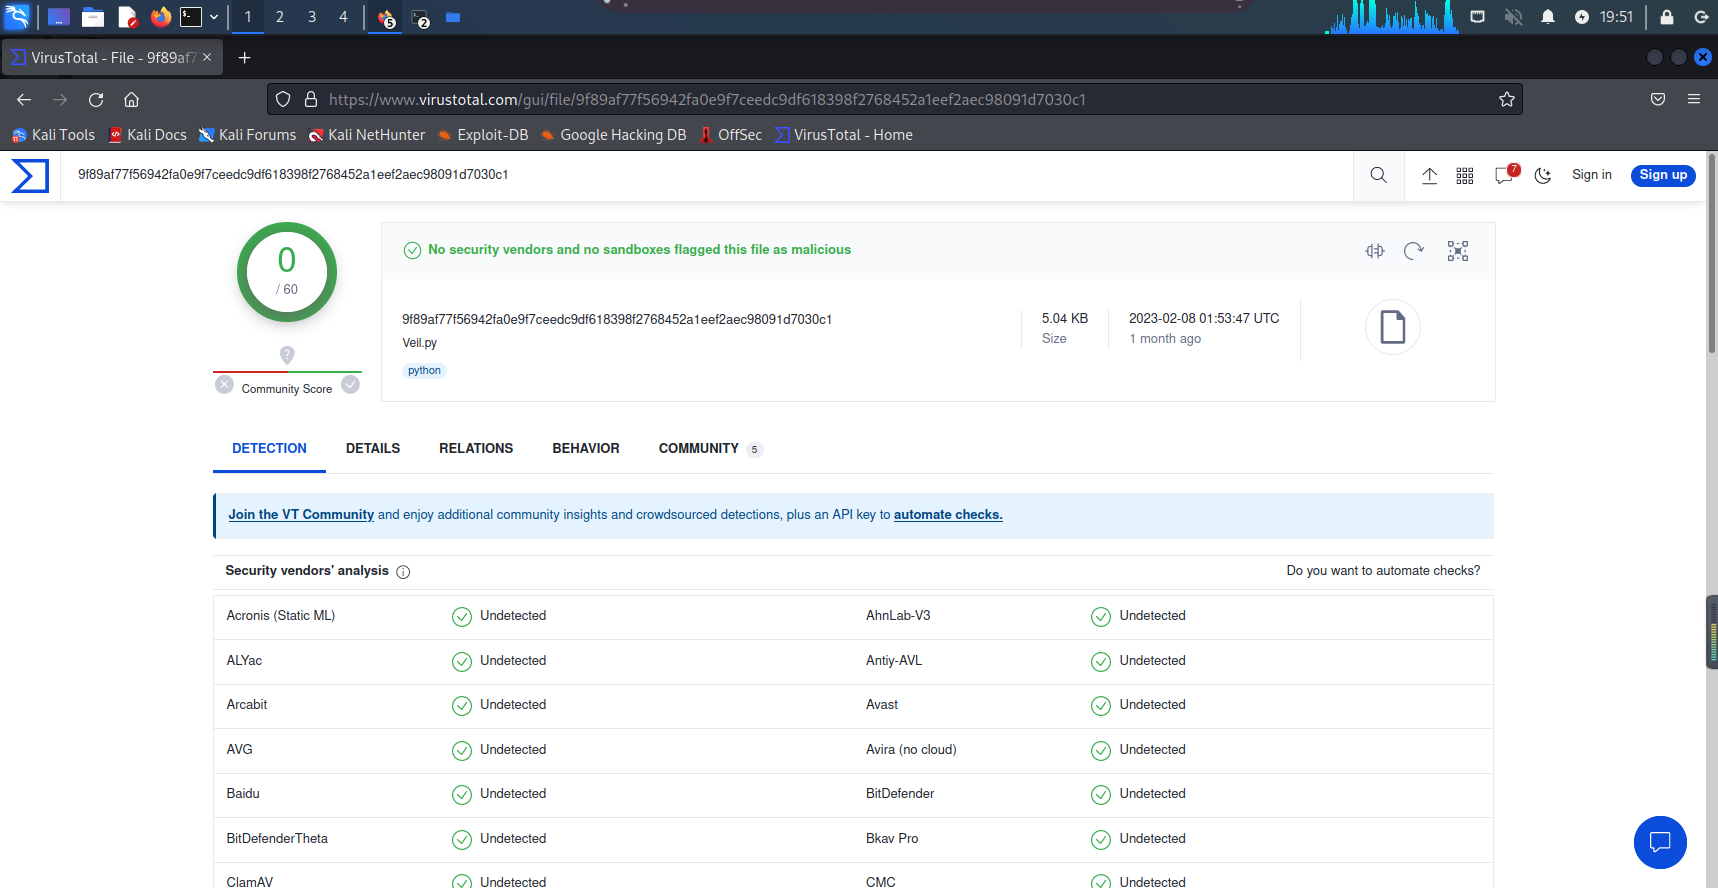Open the Kali Docs bookmark
The image size is (1718, 888).
coord(148,135)
